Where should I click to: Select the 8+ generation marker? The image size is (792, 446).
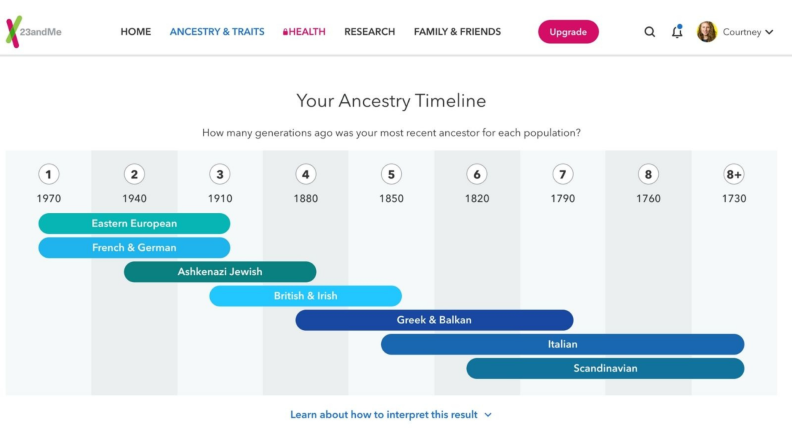click(x=734, y=174)
